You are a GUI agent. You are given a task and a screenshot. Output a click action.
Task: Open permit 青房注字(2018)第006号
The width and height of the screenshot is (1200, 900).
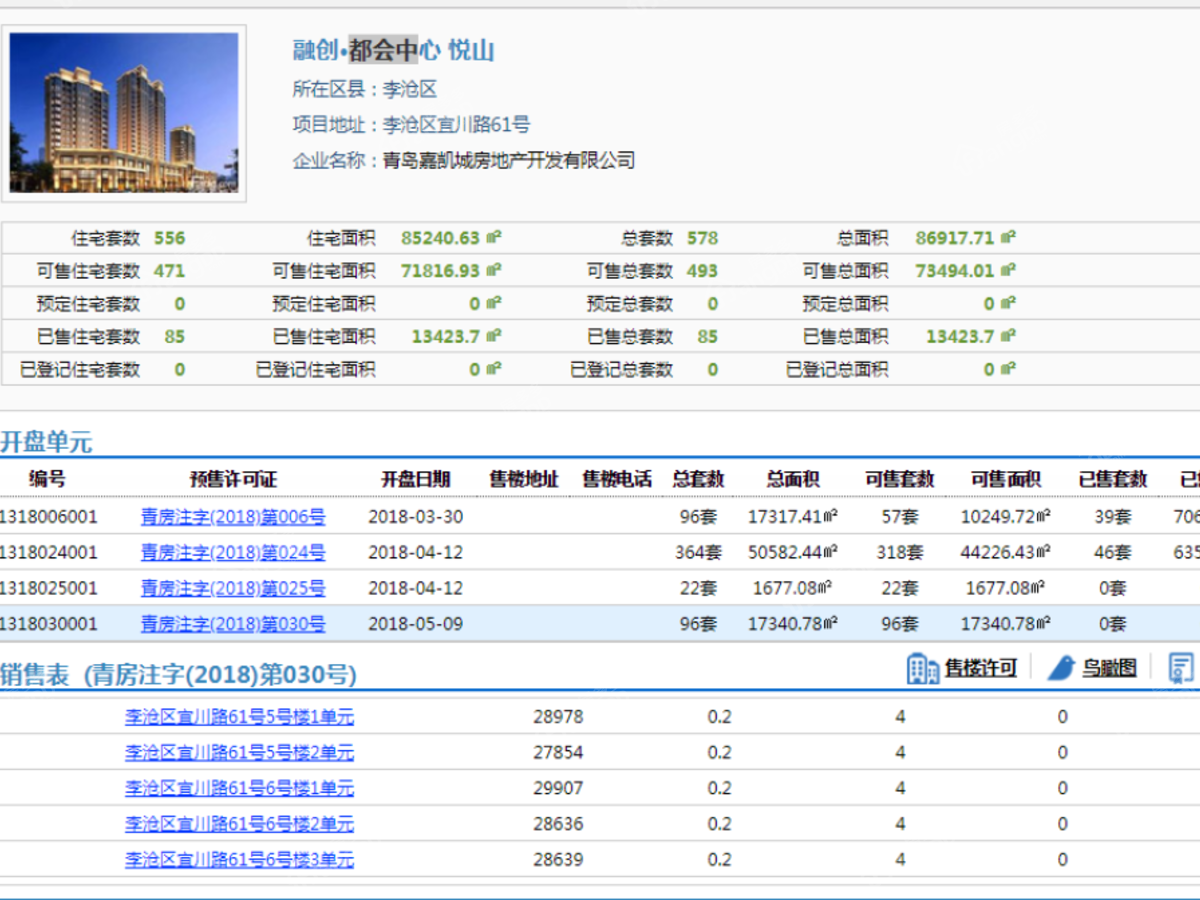click(x=233, y=518)
